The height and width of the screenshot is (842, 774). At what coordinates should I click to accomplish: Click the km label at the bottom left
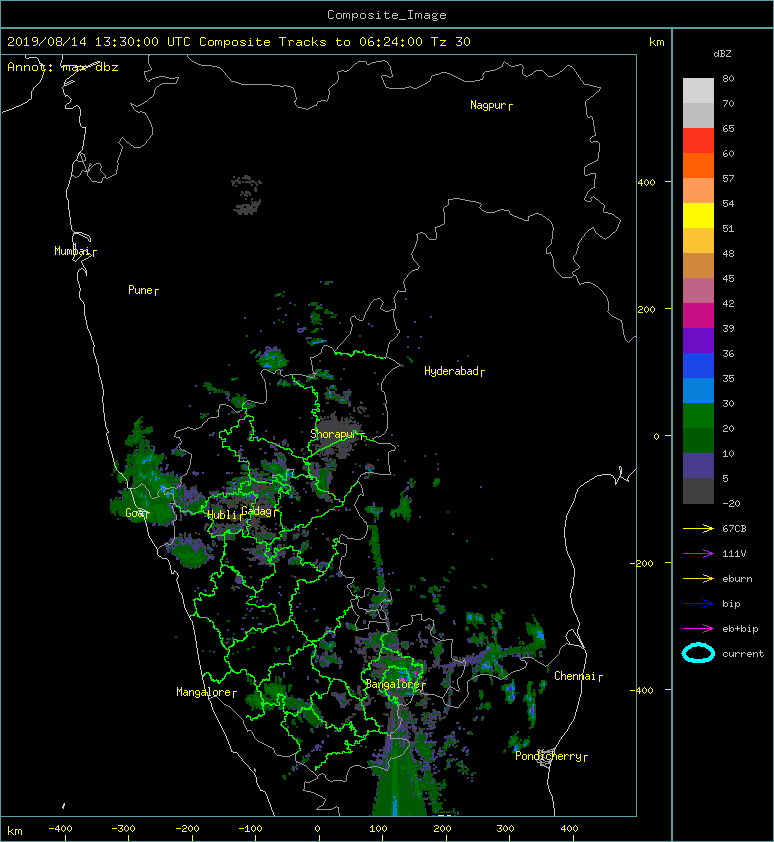[x=15, y=832]
